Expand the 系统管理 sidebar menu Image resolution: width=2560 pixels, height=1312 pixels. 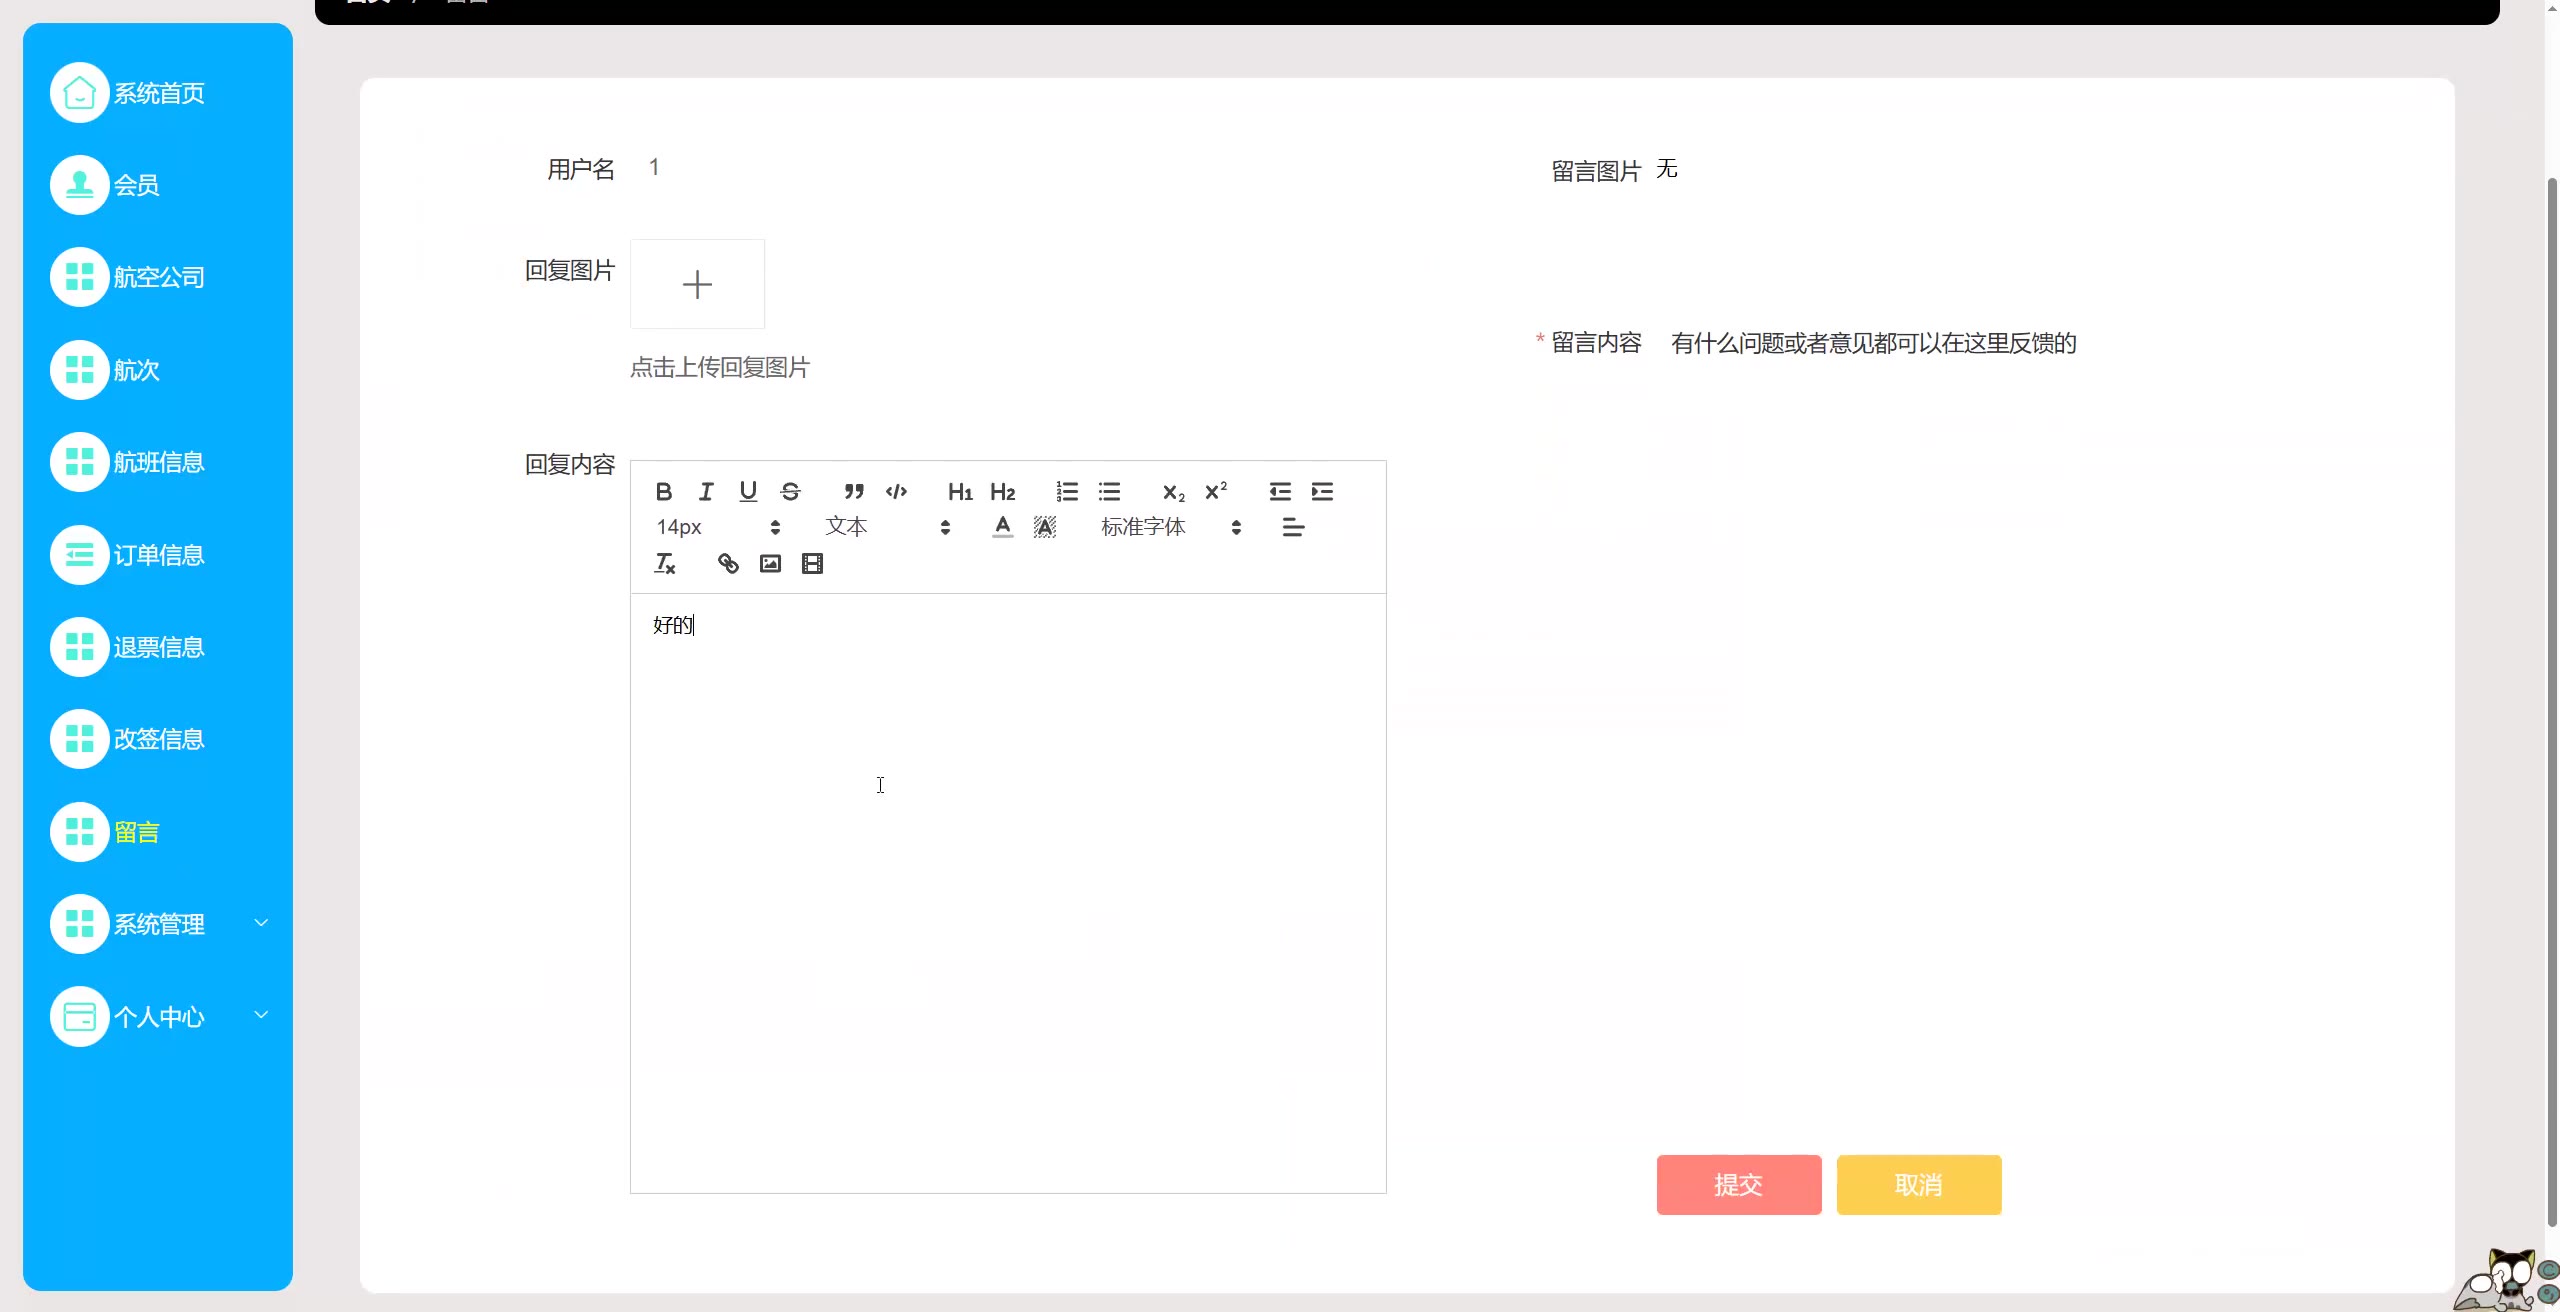[x=160, y=924]
